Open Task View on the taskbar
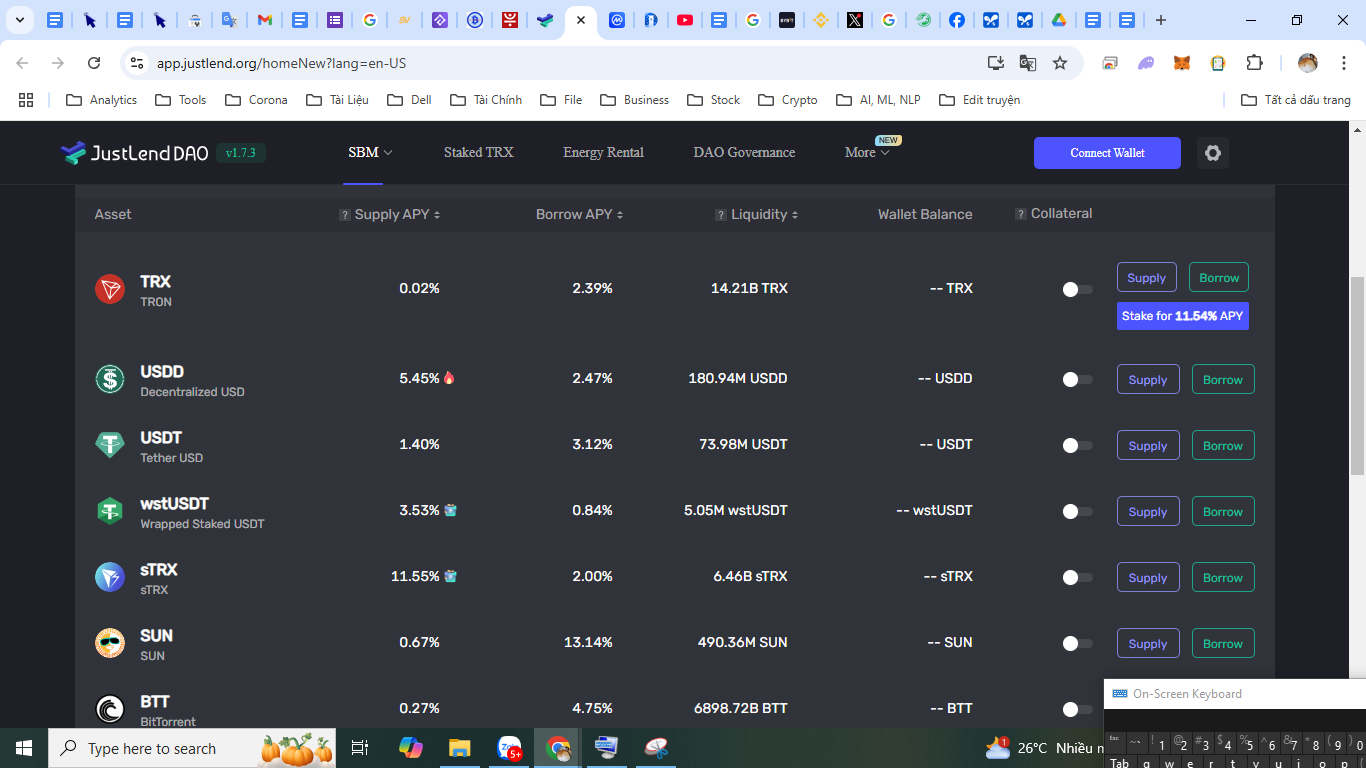The image size is (1366, 768). (x=360, y=748)
